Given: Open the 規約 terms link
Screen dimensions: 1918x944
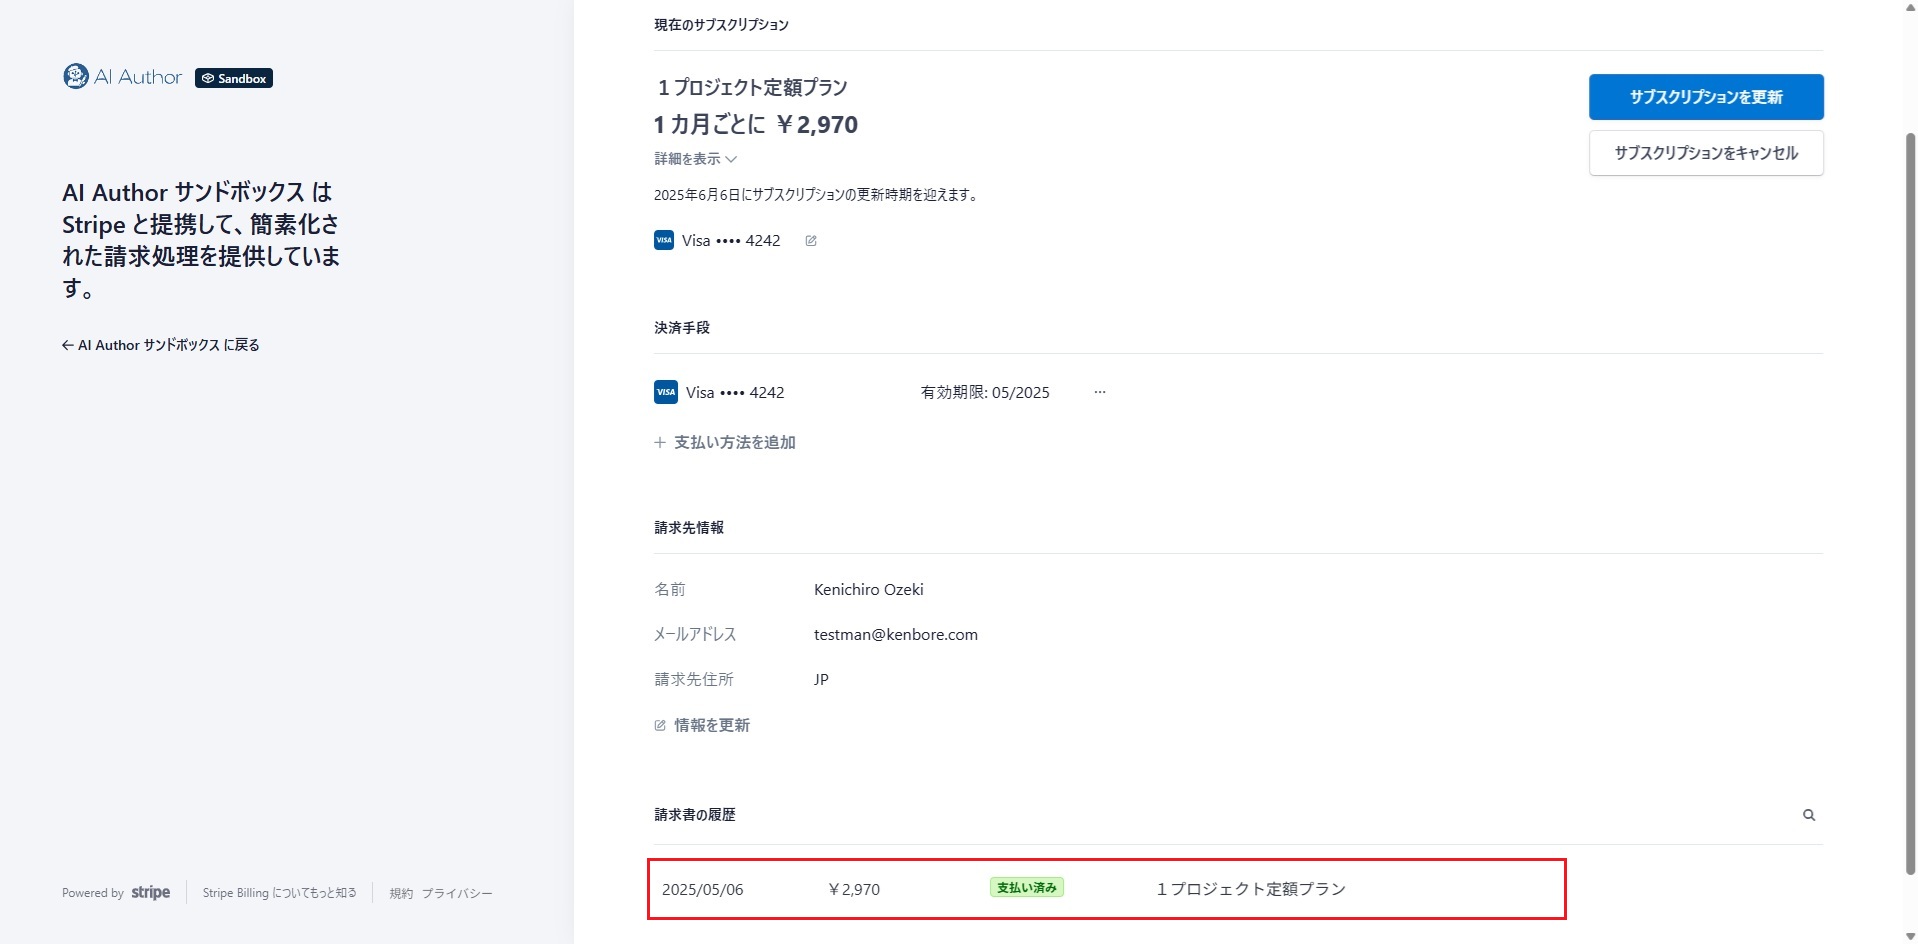Looking at the screenshot, I should [x=401, y=893].
